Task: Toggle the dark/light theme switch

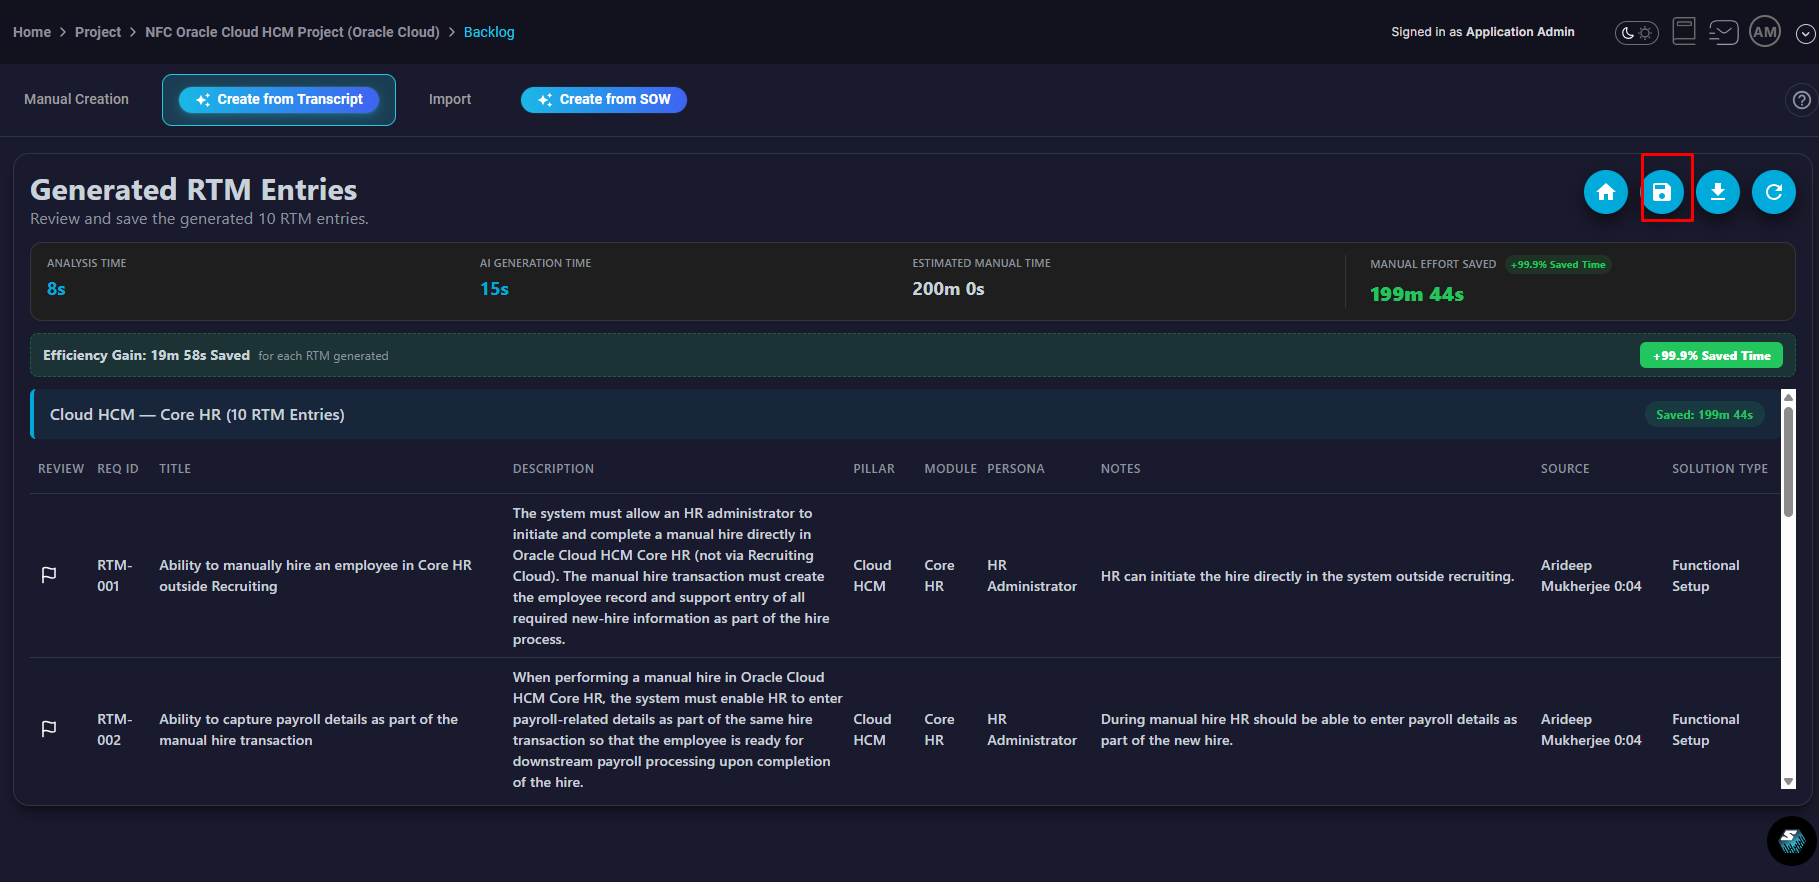Action: (x=1636, y=33)
